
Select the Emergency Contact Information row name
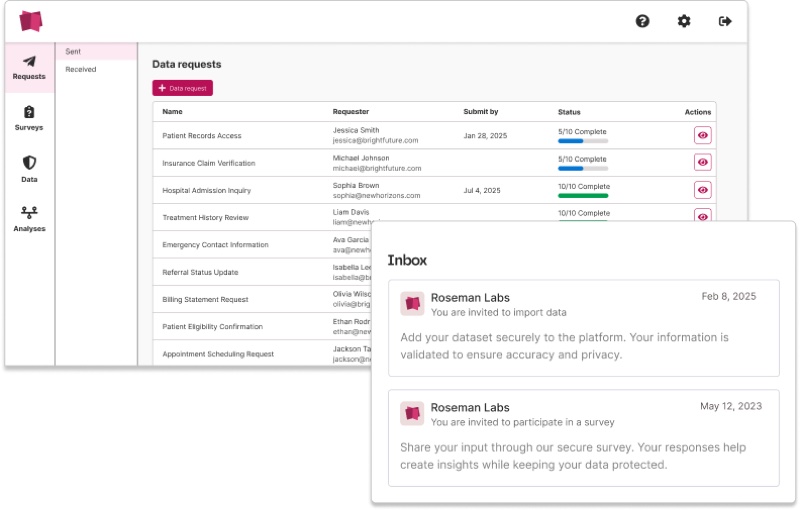coord(215,245)
